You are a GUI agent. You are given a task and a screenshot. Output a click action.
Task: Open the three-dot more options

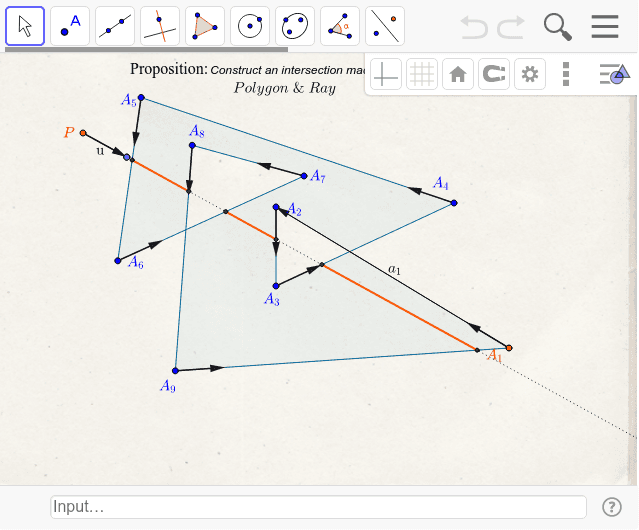566,74
